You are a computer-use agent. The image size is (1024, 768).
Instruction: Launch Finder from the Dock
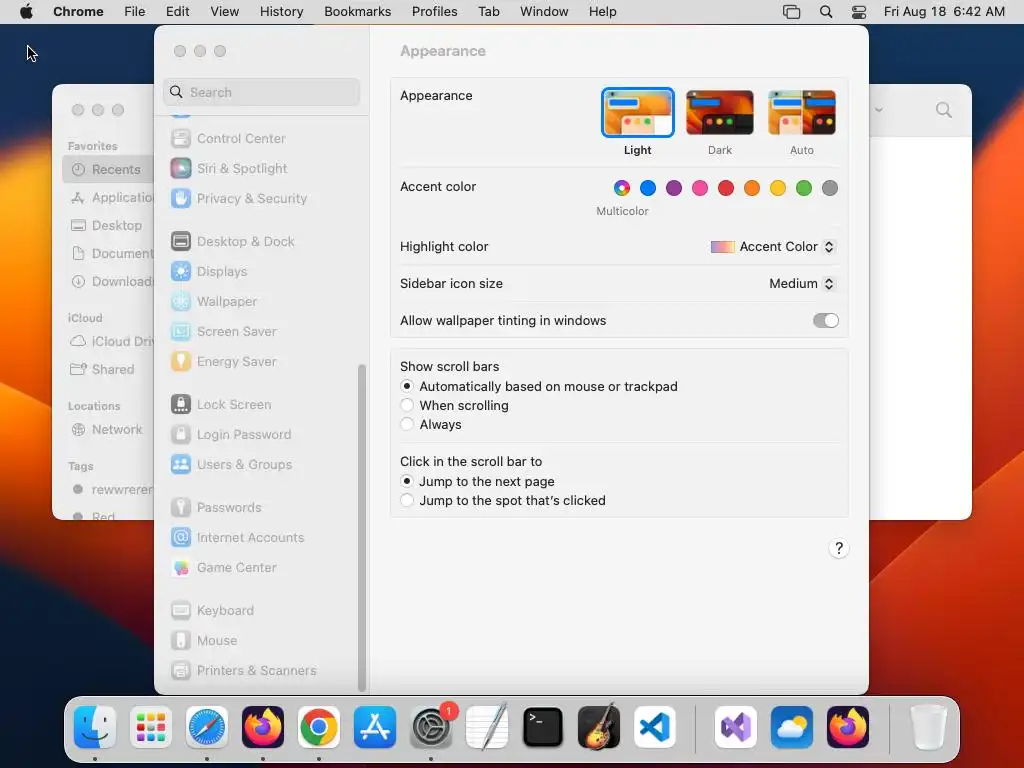[x=95, y=727]
